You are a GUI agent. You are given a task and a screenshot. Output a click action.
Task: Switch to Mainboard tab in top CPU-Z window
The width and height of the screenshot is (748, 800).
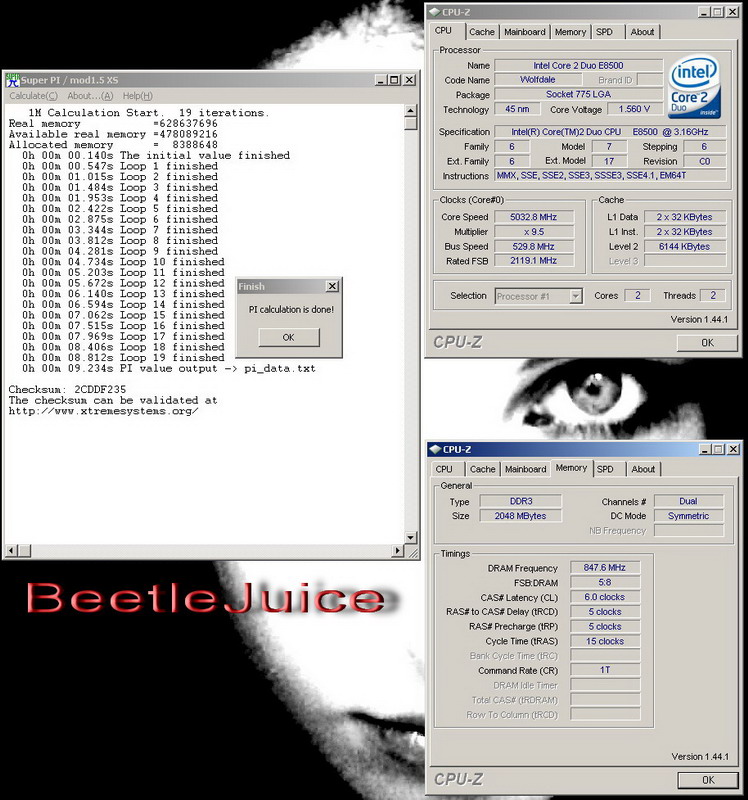click(525, 32)
